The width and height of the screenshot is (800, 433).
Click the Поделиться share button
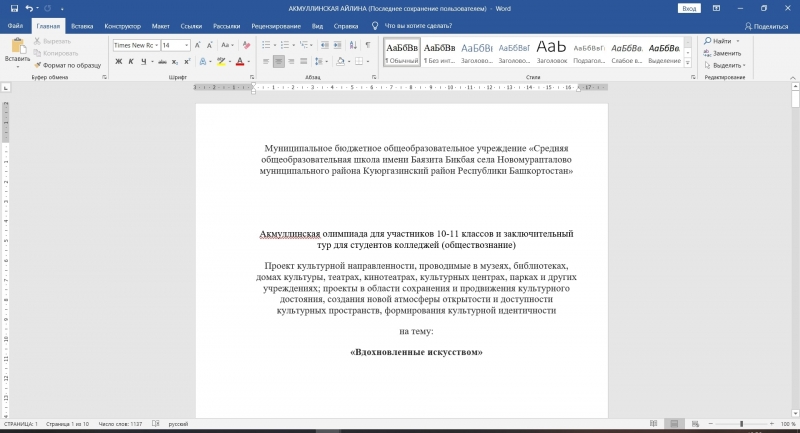tap(766, 26)
